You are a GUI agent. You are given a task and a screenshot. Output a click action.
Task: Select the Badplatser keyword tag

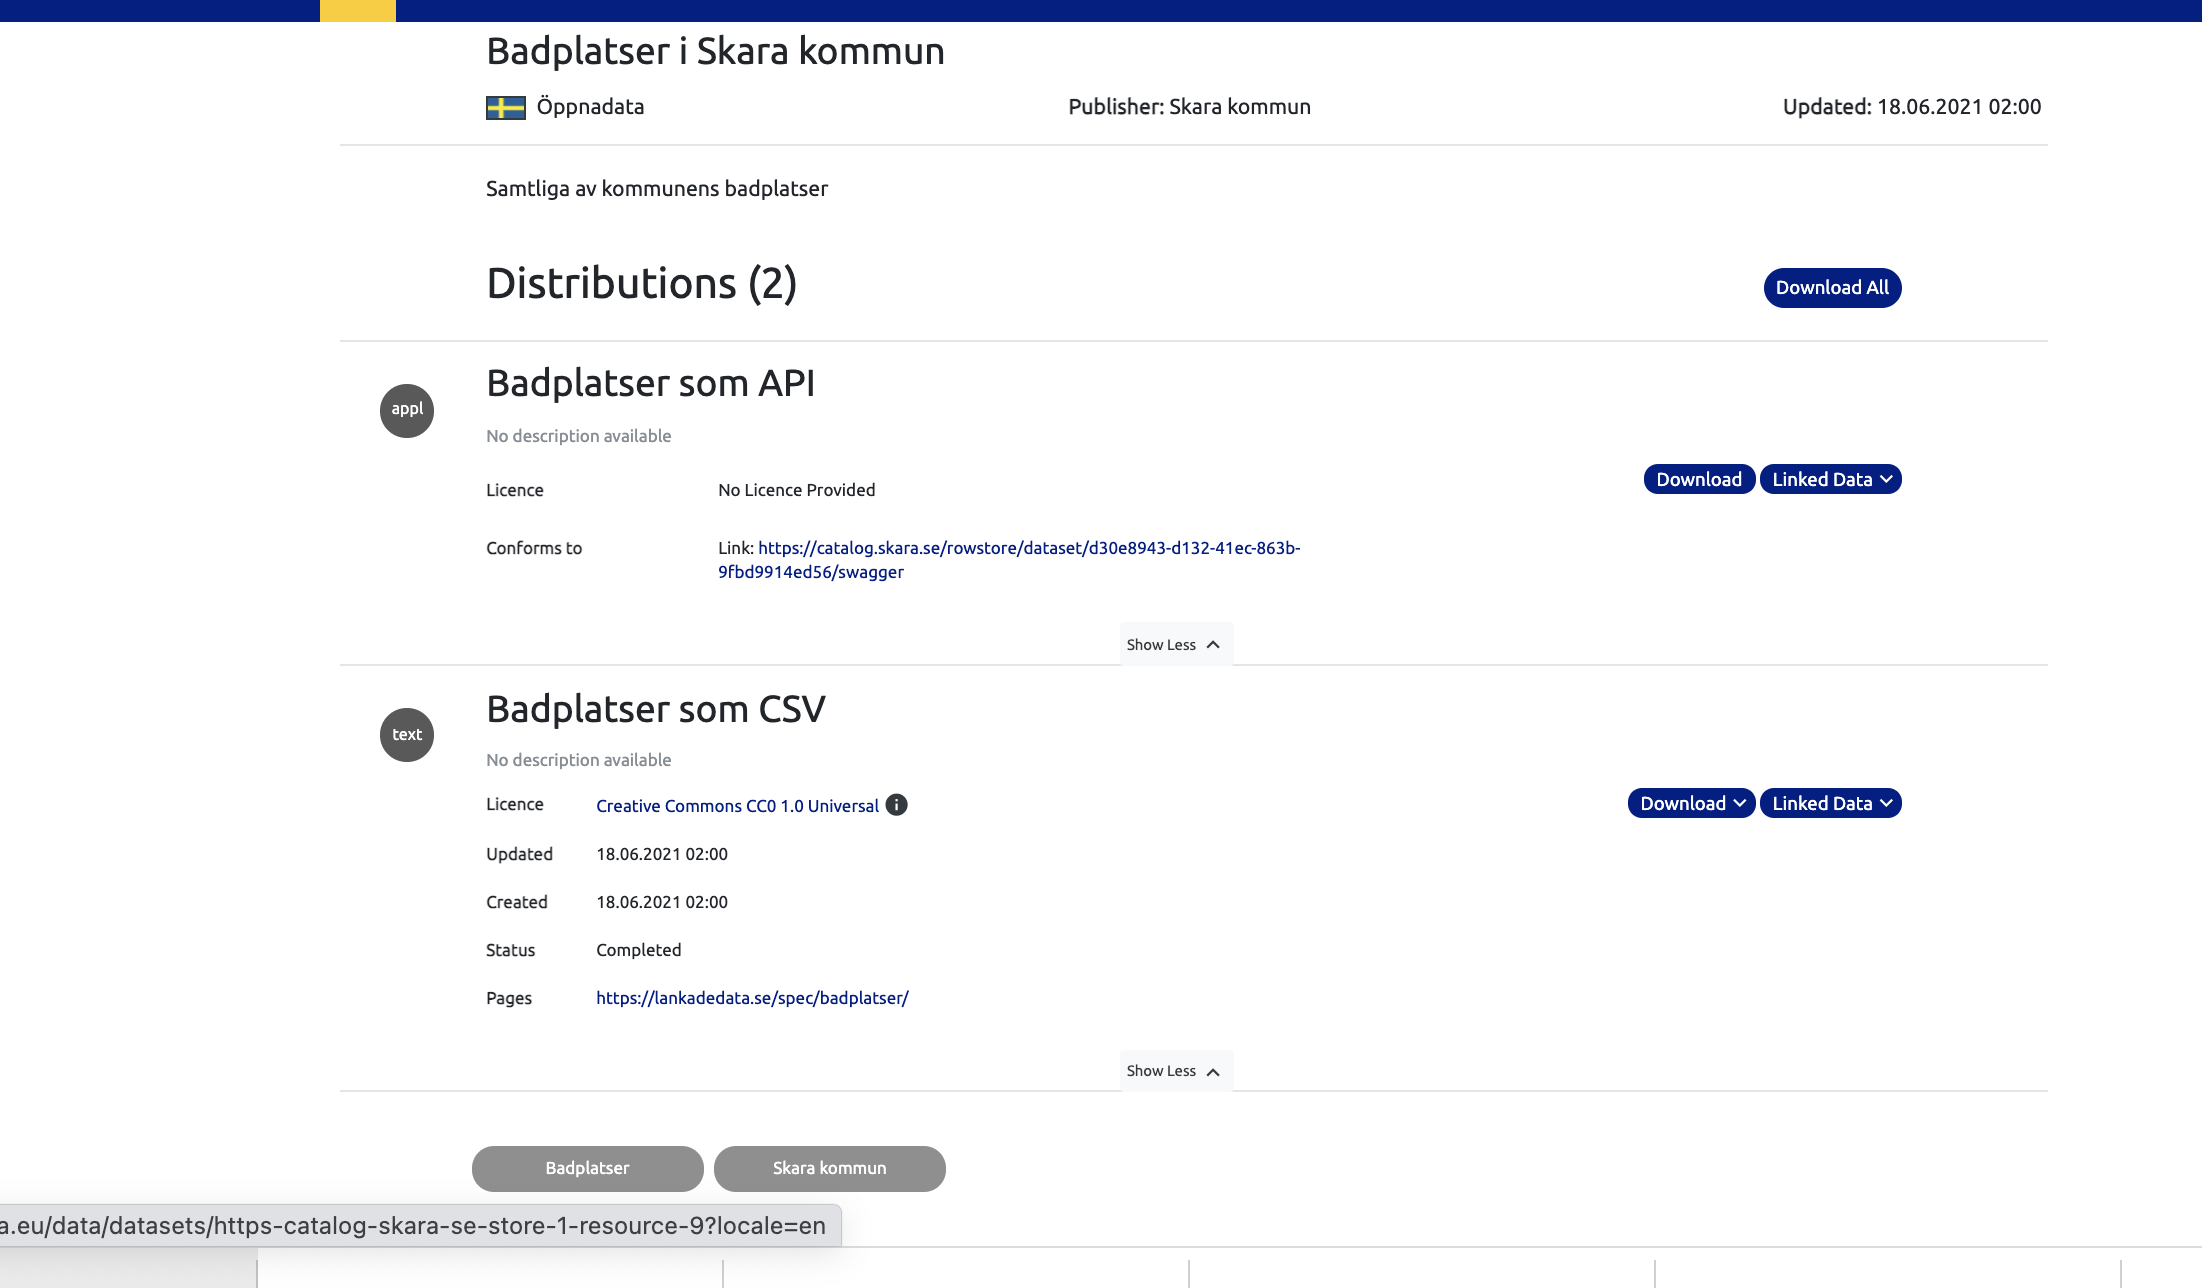coord(587,1168)
